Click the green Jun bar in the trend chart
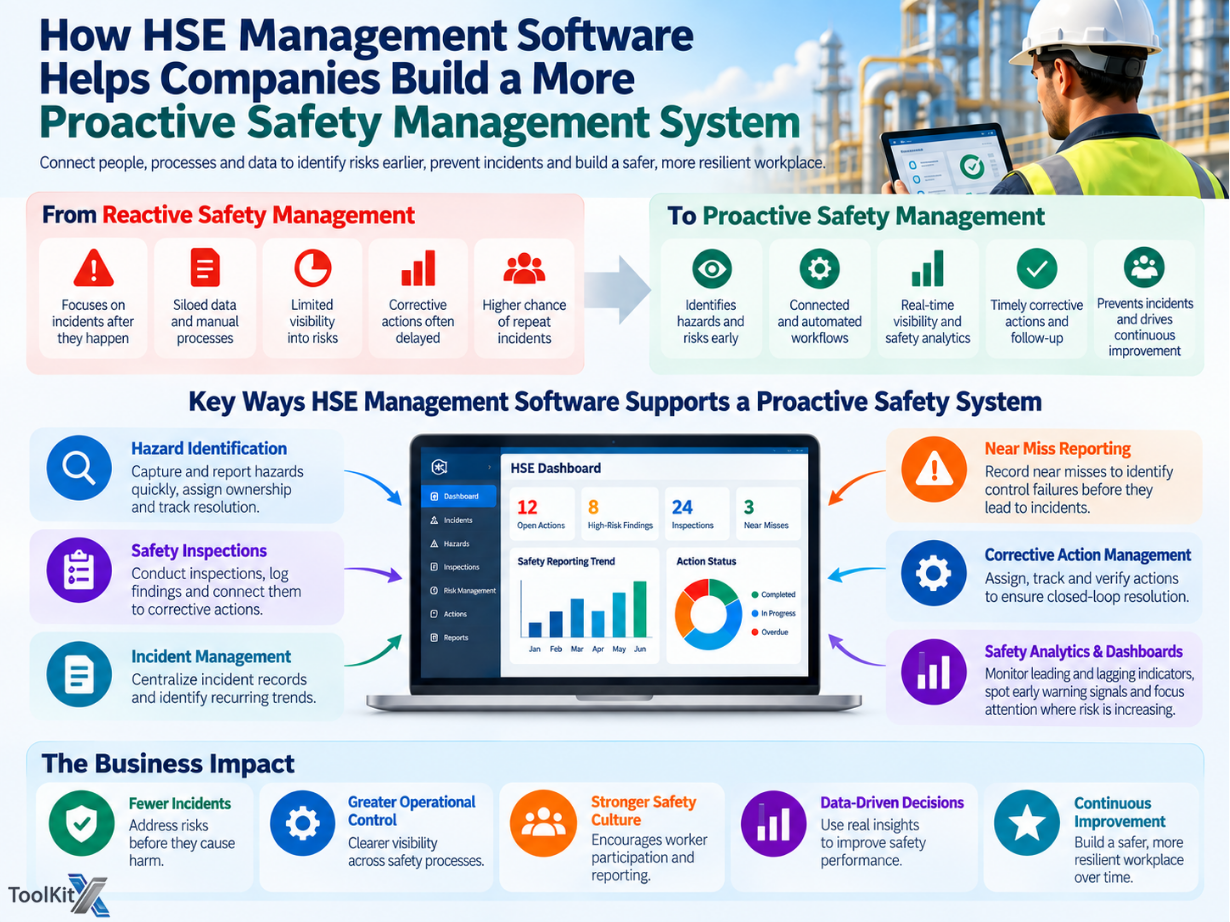The width and height of the screenshot is (1230, 922). point(640,609)
